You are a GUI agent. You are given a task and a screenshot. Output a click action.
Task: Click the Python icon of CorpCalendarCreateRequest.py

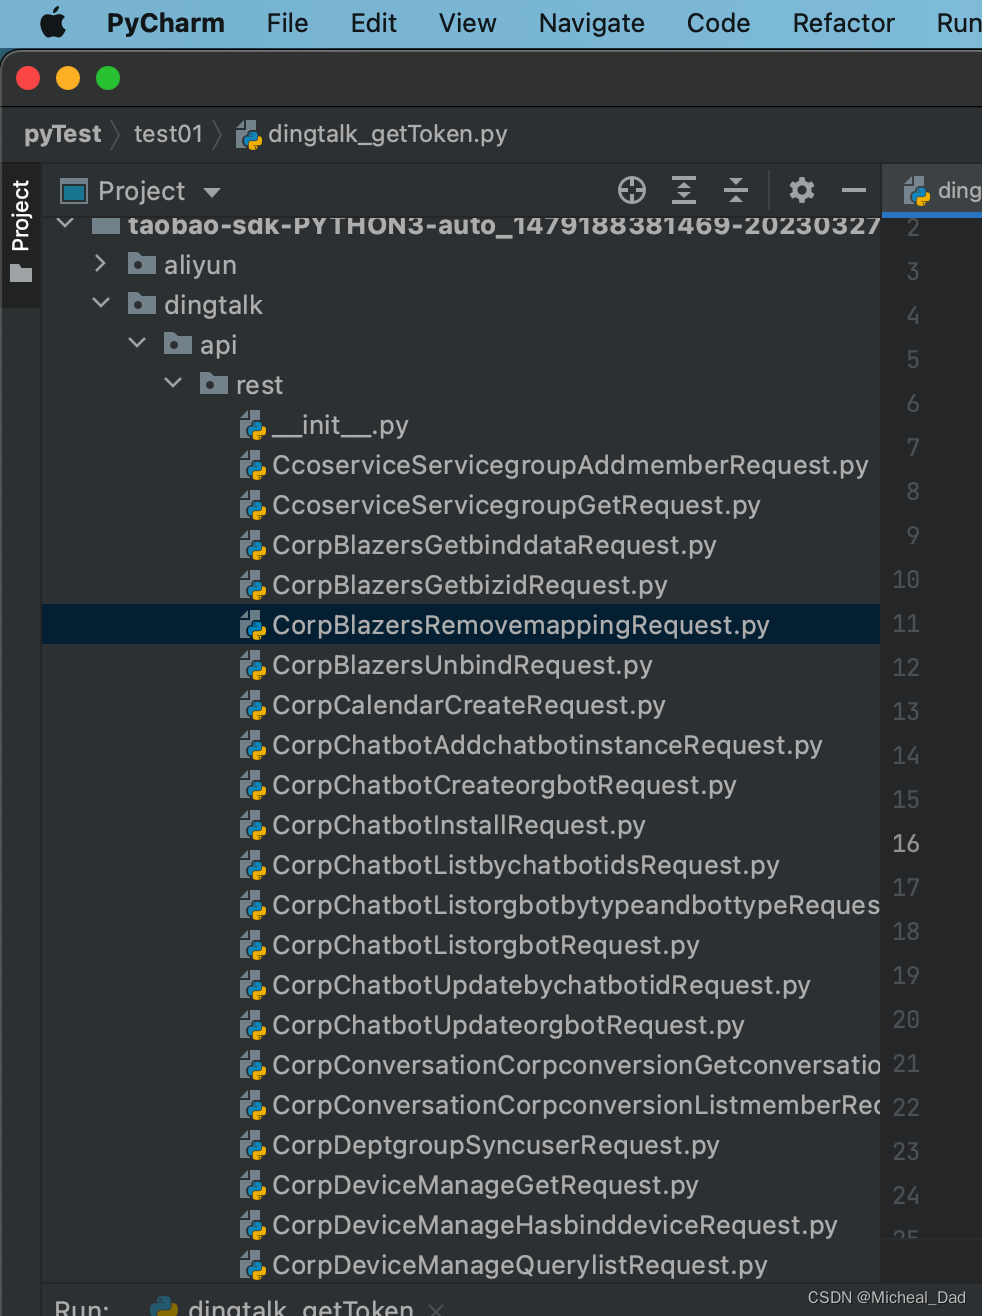pyautogui.click(x=253, y=706)
